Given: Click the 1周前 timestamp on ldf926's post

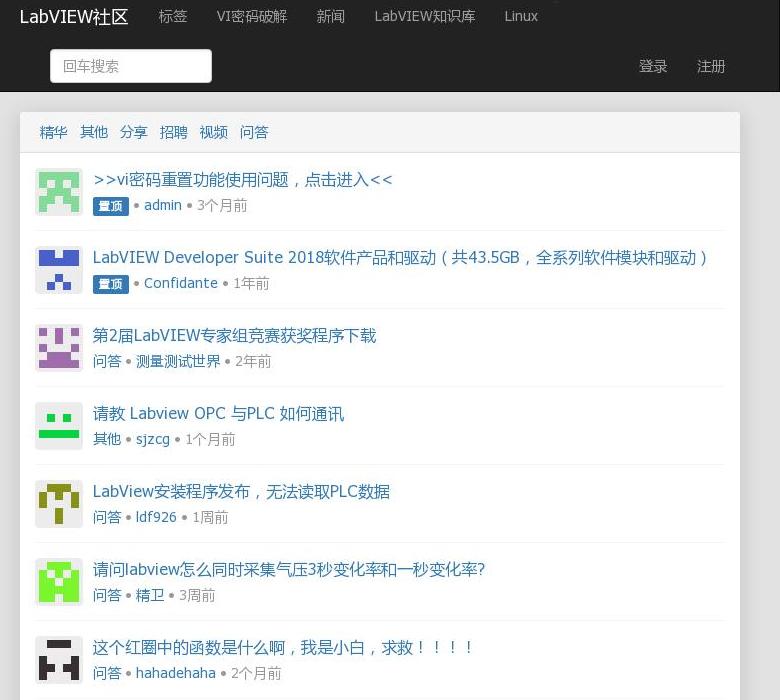Looking at the screenshot, I should pos(210,517).
